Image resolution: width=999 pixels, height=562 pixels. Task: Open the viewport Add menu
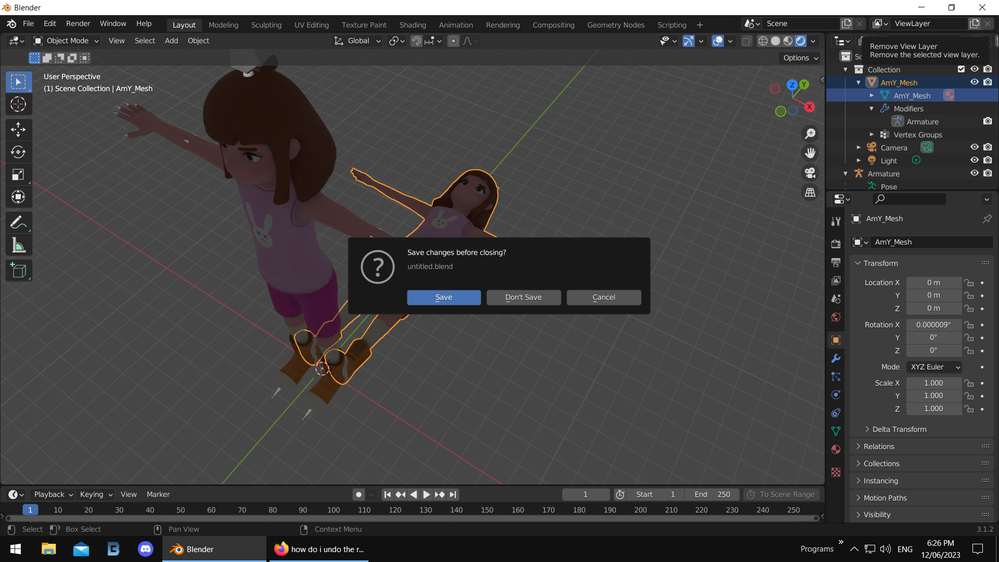pyautogui.click(x=171, y=41)
